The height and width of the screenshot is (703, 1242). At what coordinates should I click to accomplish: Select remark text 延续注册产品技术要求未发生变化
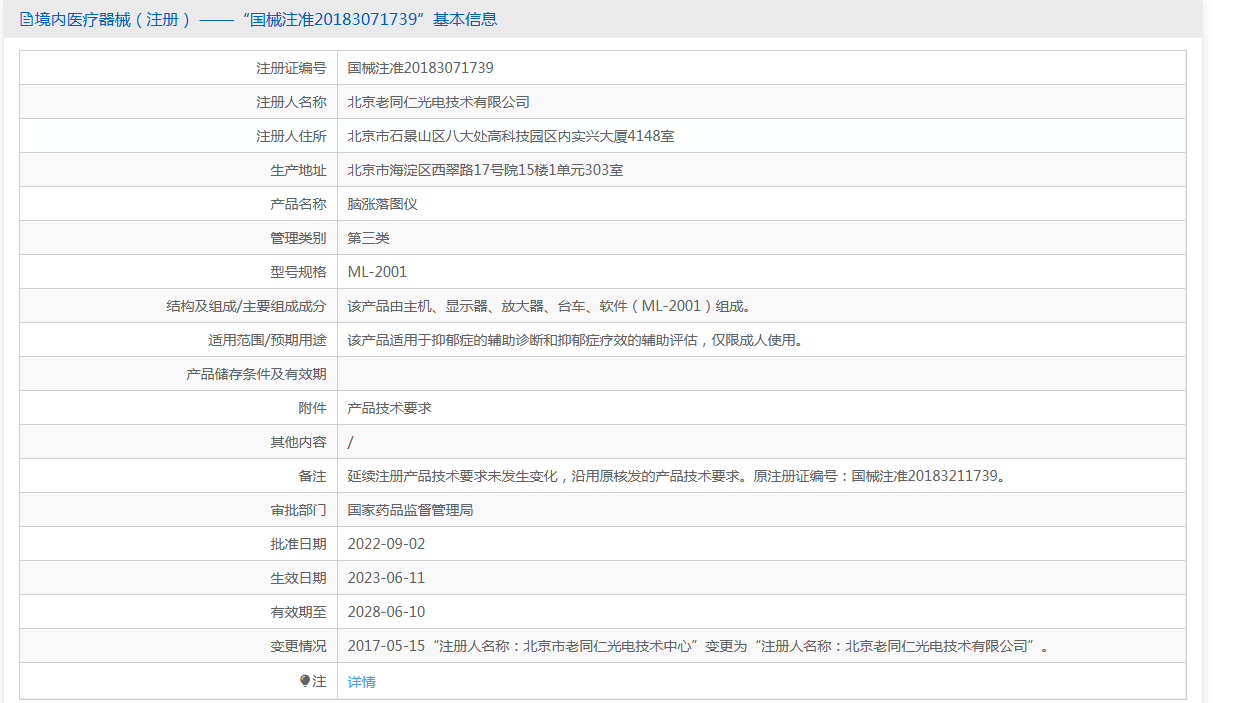click(453, 476)
